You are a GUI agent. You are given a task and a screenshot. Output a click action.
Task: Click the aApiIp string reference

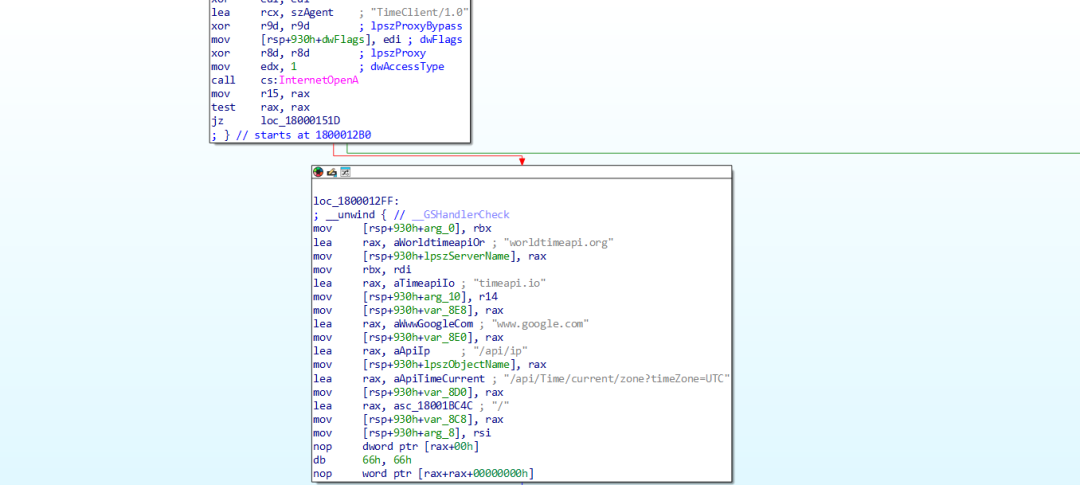(412, 352)
